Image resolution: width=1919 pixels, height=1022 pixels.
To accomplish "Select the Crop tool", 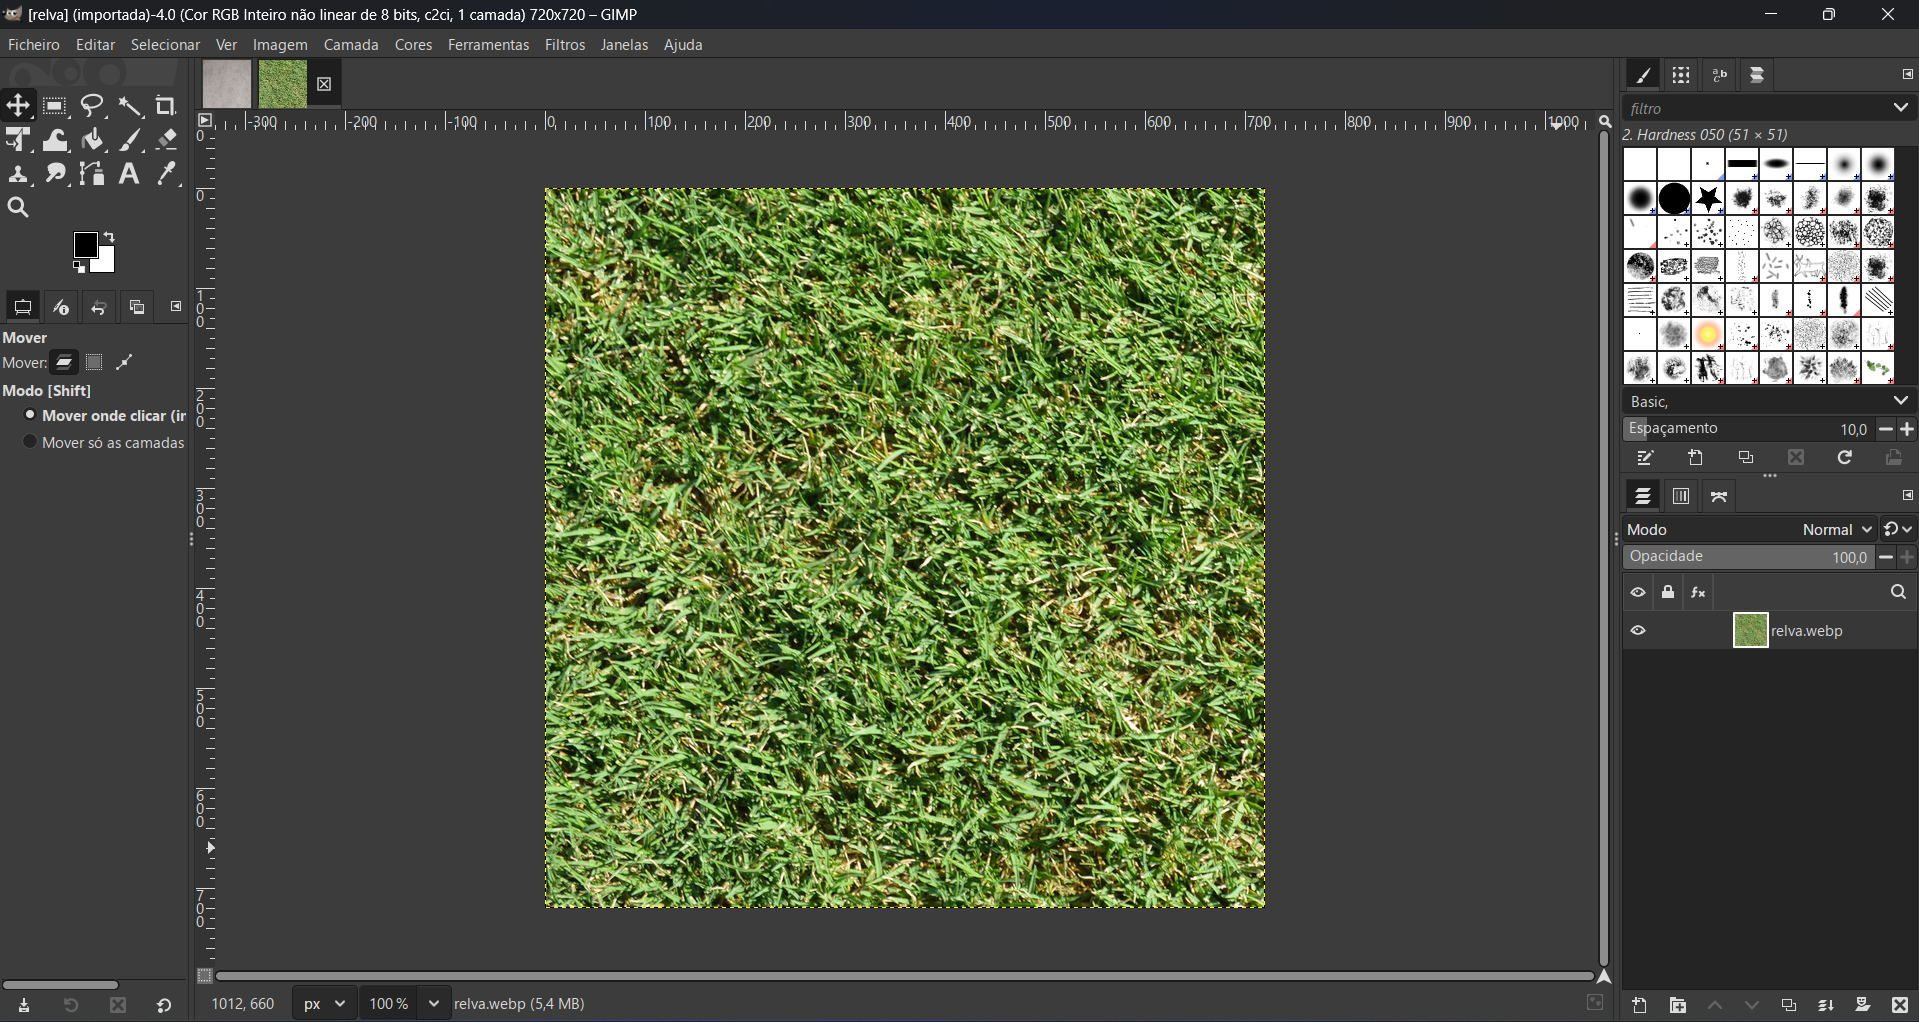I will 166,106.
